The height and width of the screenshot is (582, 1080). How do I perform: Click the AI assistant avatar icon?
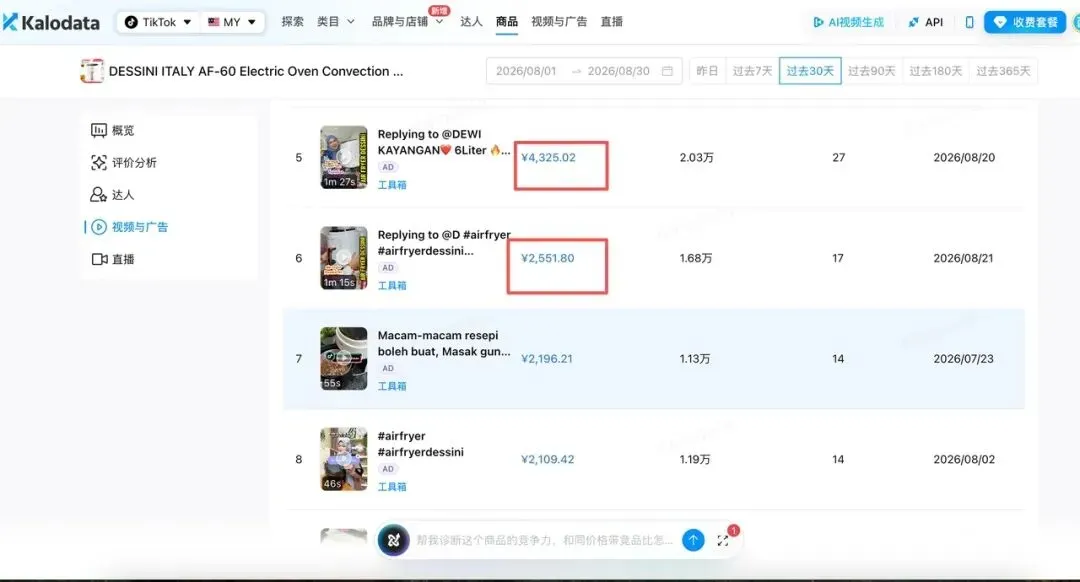click(x=393, y=540)
